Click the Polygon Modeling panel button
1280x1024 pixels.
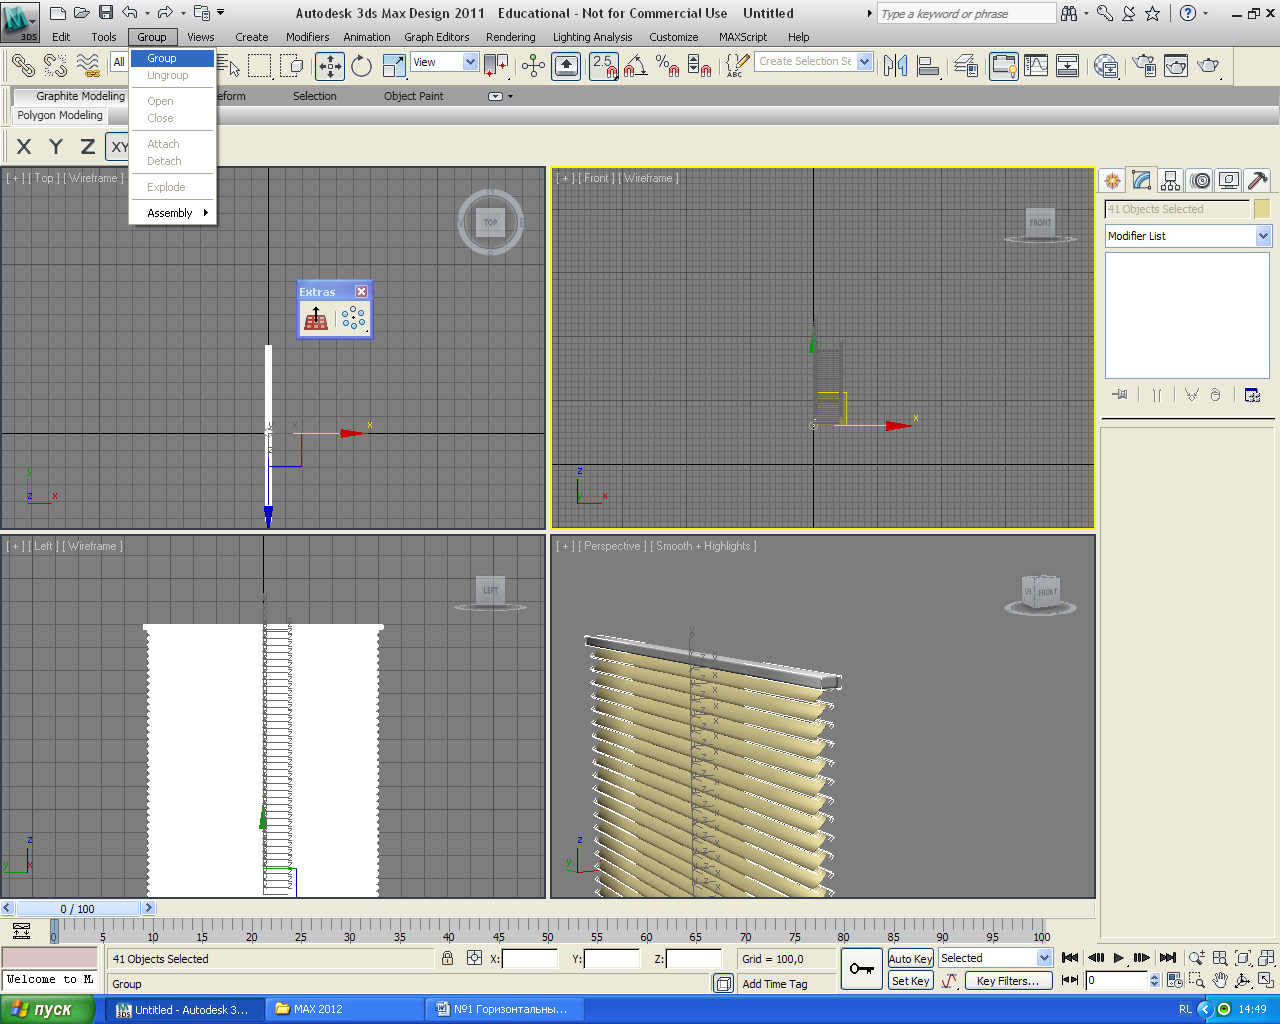60,115
